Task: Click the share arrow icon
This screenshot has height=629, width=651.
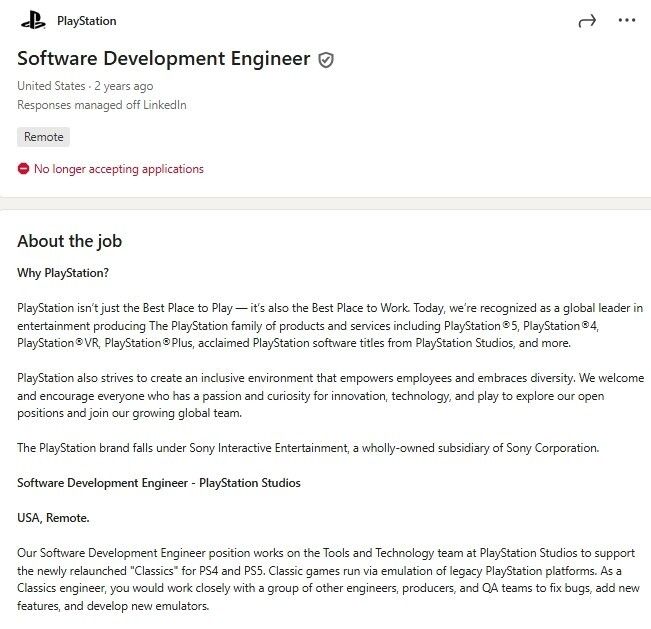Action: 587,20
